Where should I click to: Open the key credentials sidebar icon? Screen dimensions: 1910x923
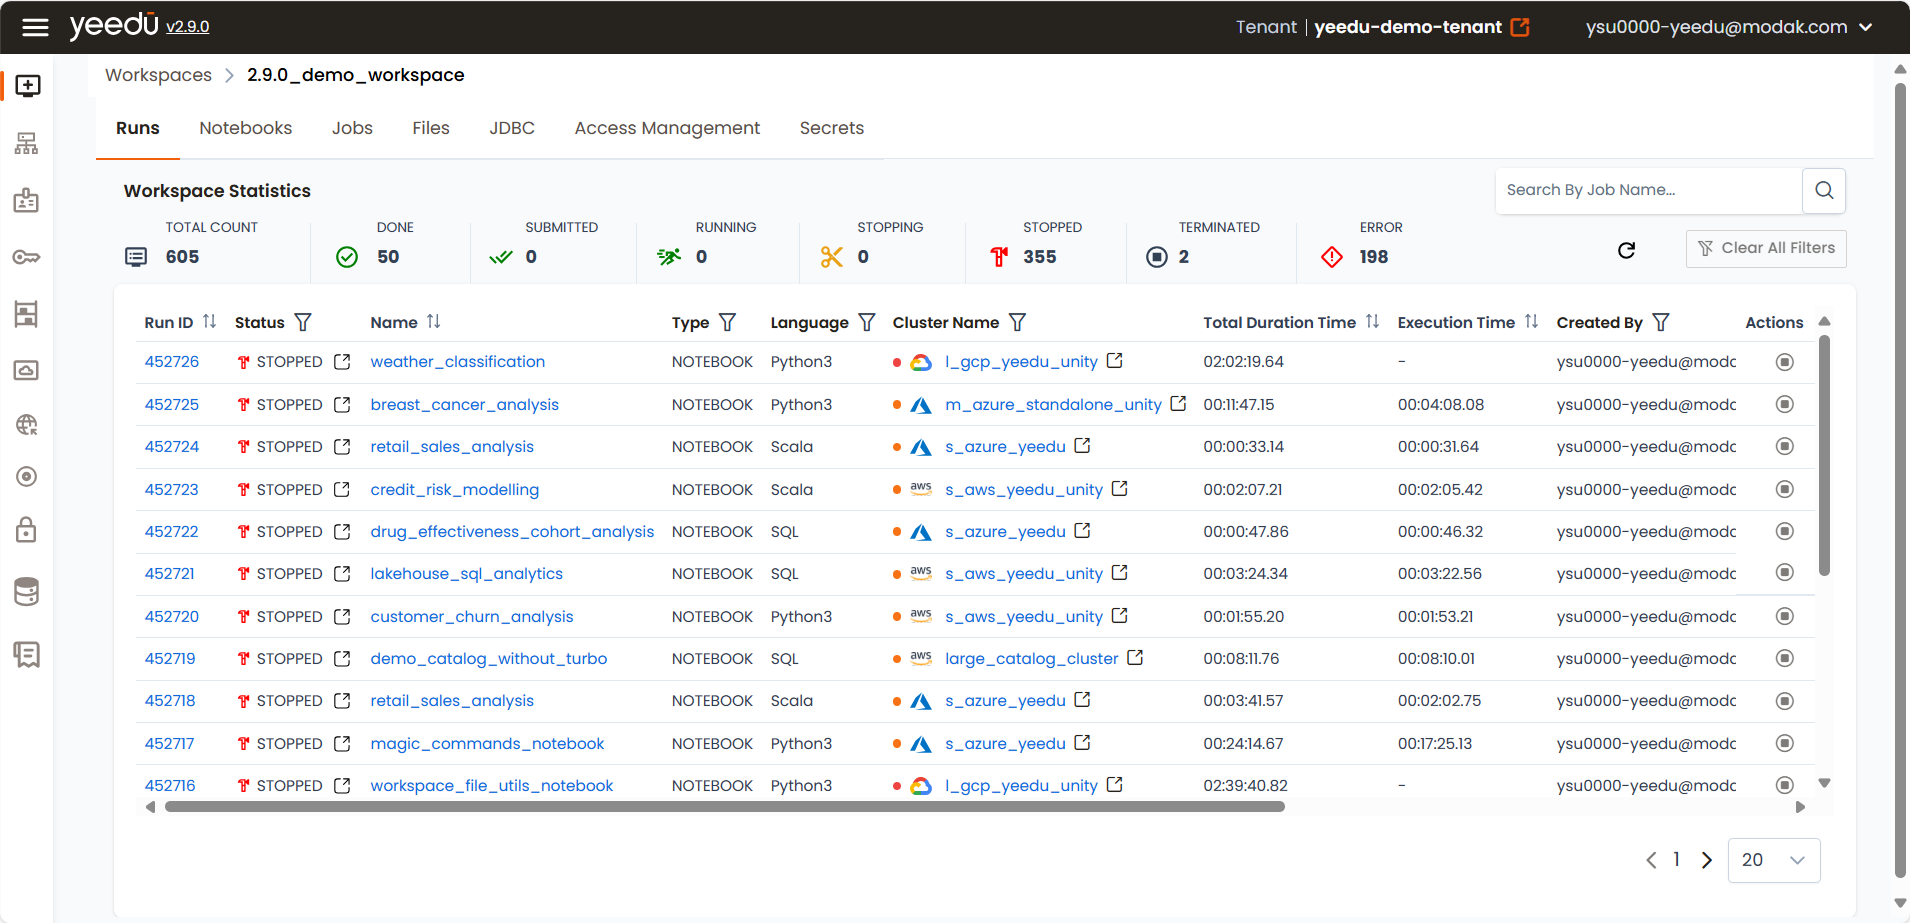[x=27, y=257]
